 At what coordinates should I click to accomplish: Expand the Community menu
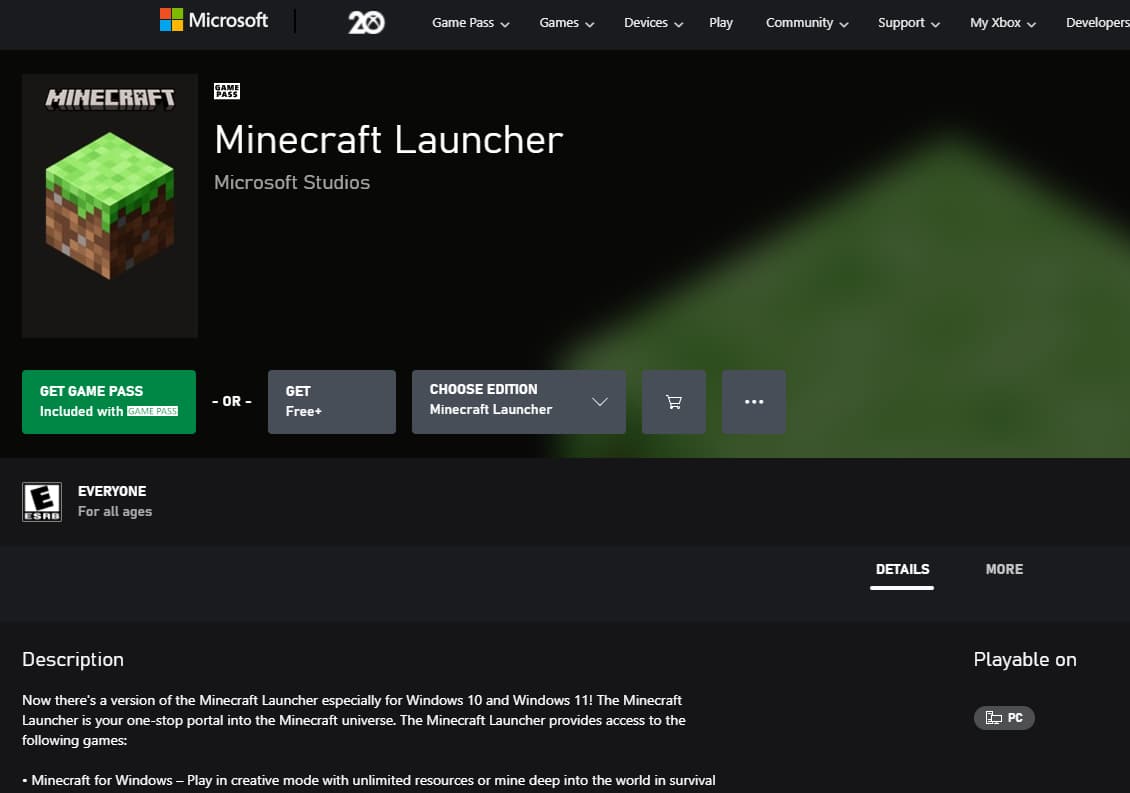(x=807, y=23)
